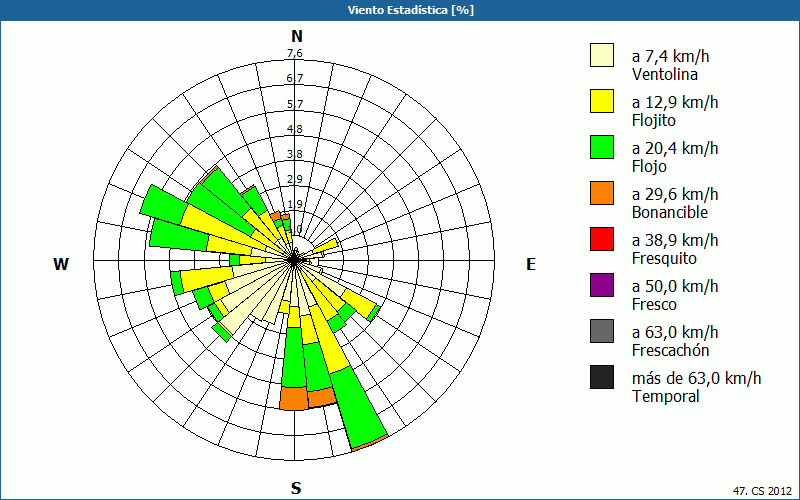Click the 7,6 scale value
Image resolution: width=800 pixels, height=500 pixels.
coord(295,54)
